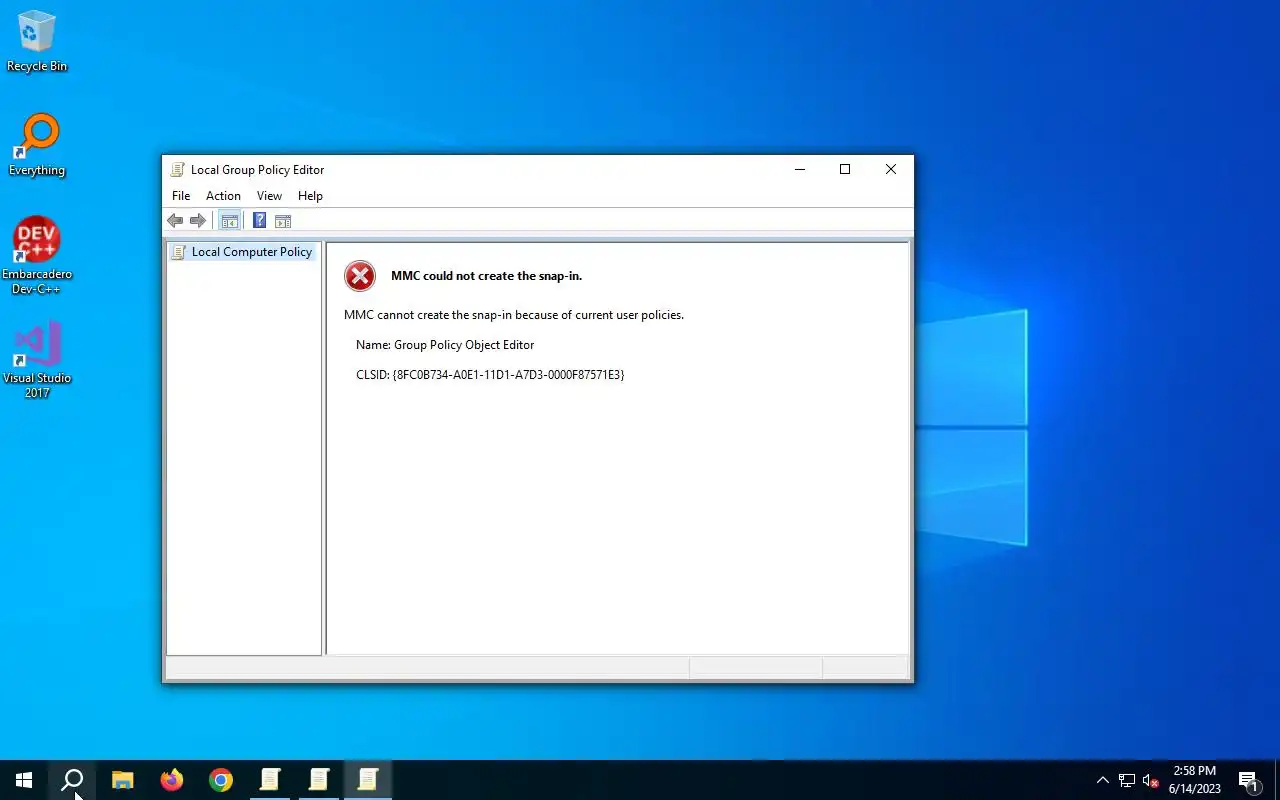Screen dimensions: 1280x800
Task: Toggle Show/Hide Console Tree toolbar icon
Action: (230, 221)
